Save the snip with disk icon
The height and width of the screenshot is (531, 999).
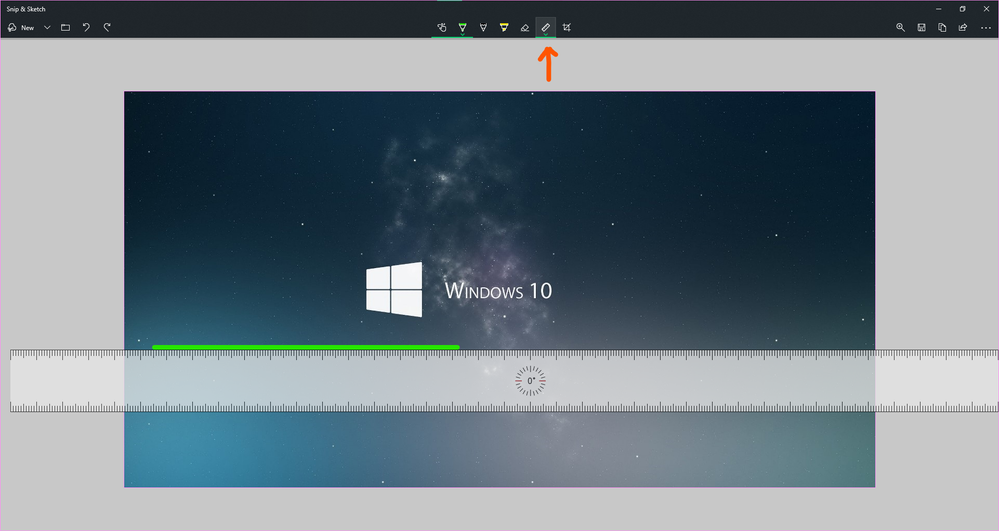[921, 27]
